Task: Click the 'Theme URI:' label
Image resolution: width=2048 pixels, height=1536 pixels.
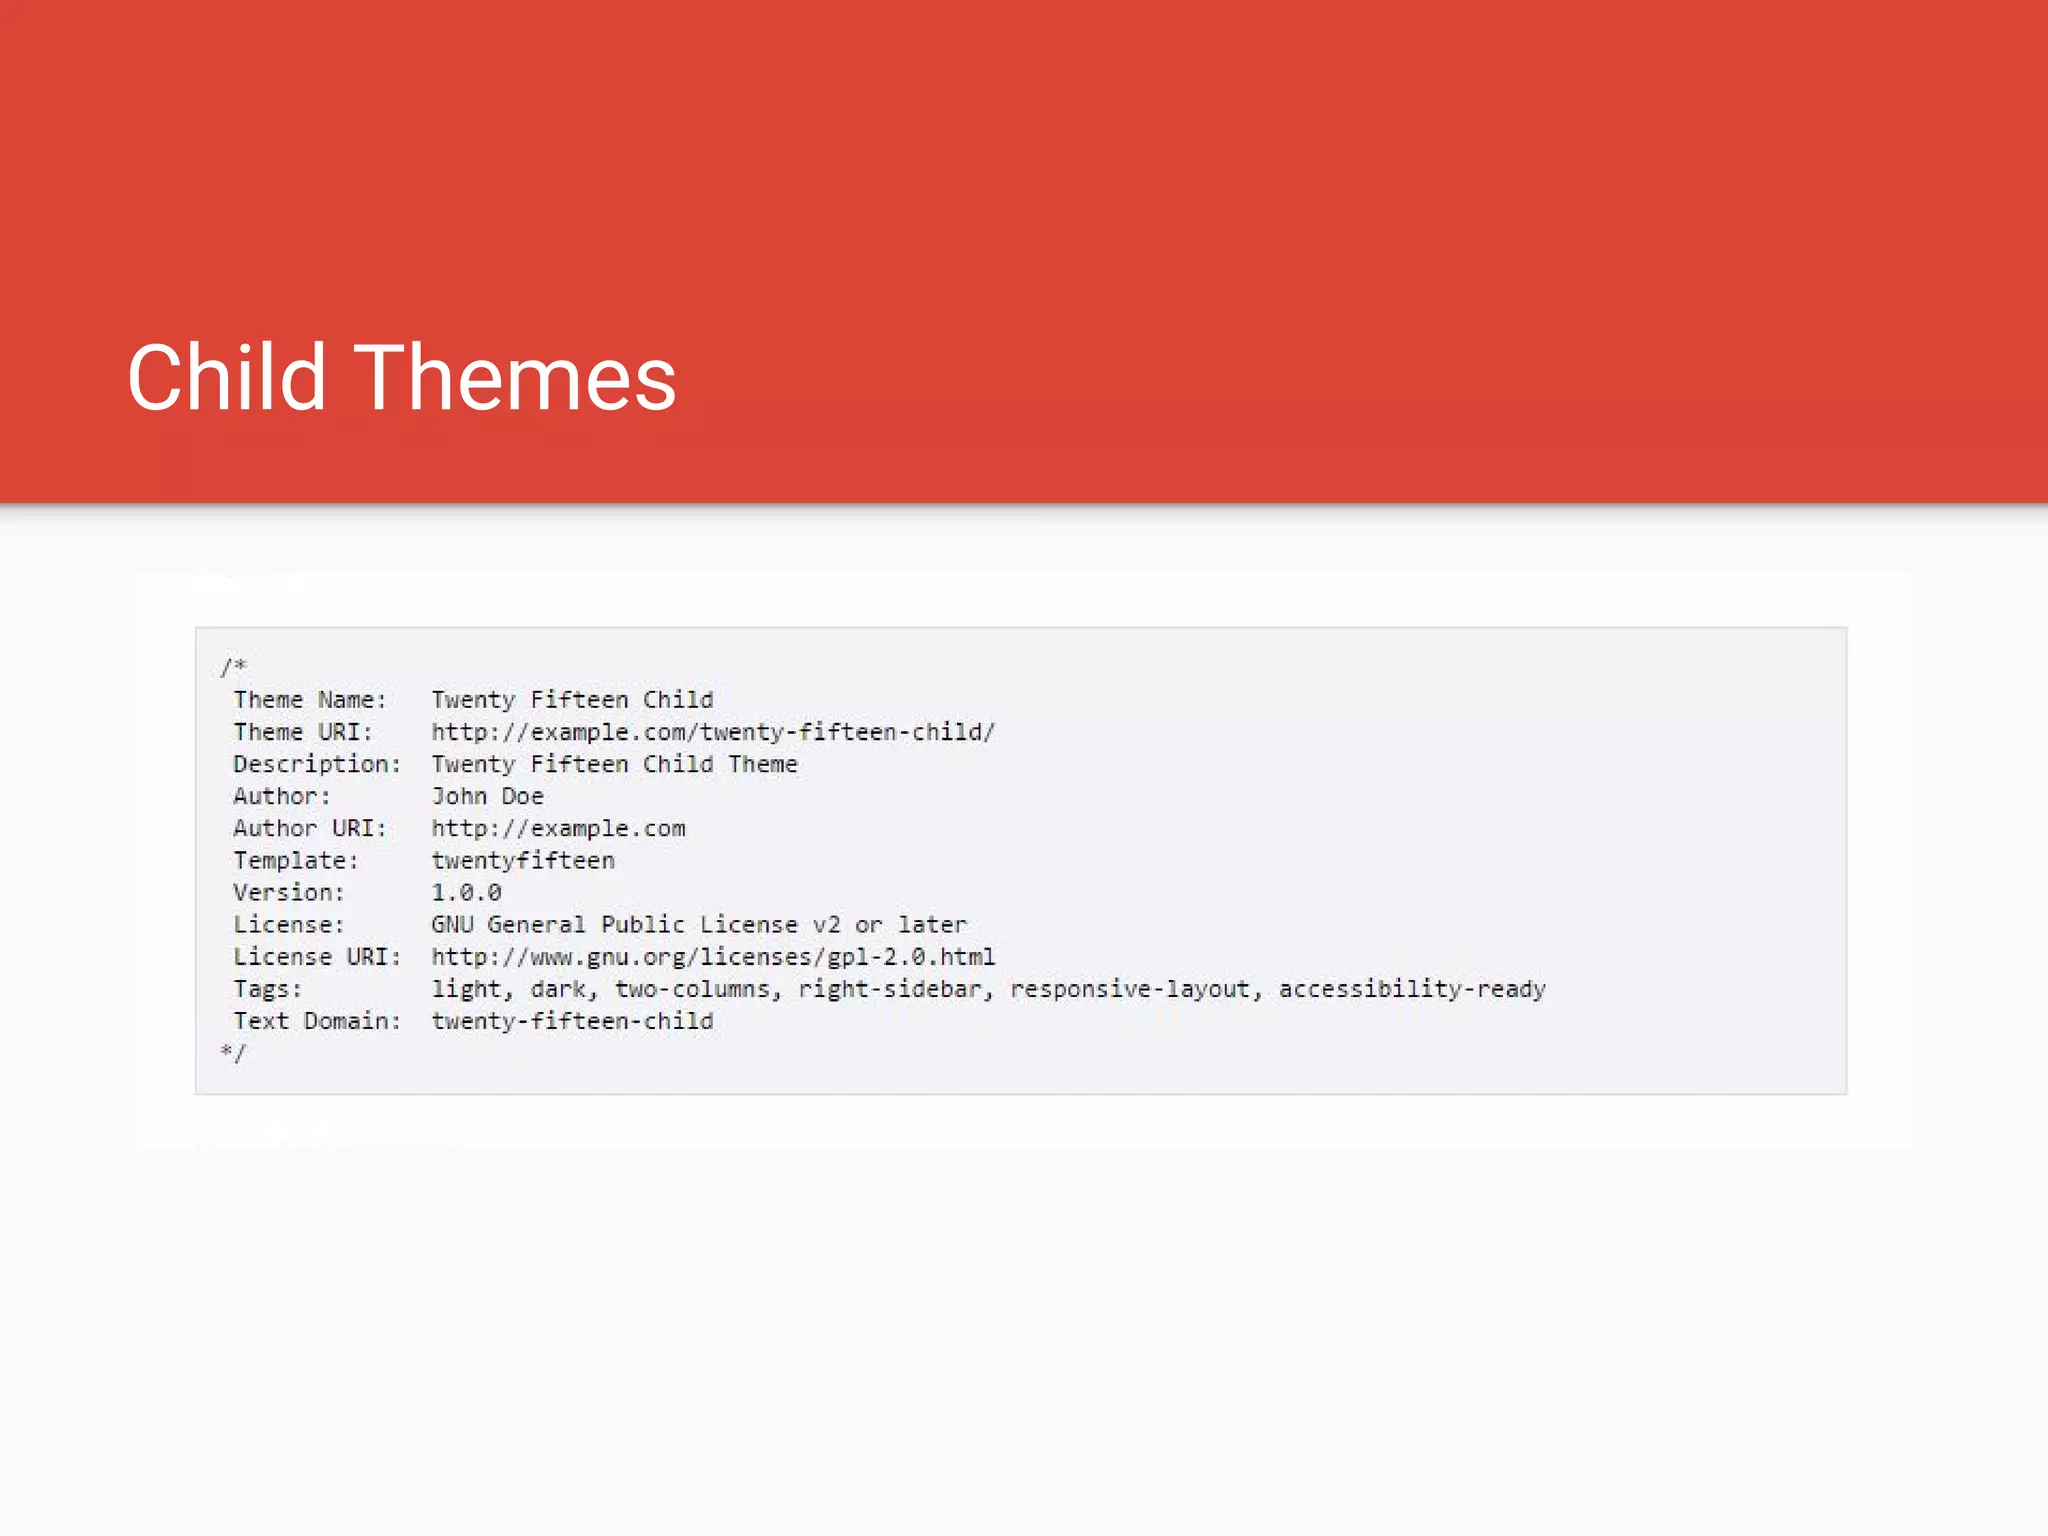Action: click(x=303, y=732)
